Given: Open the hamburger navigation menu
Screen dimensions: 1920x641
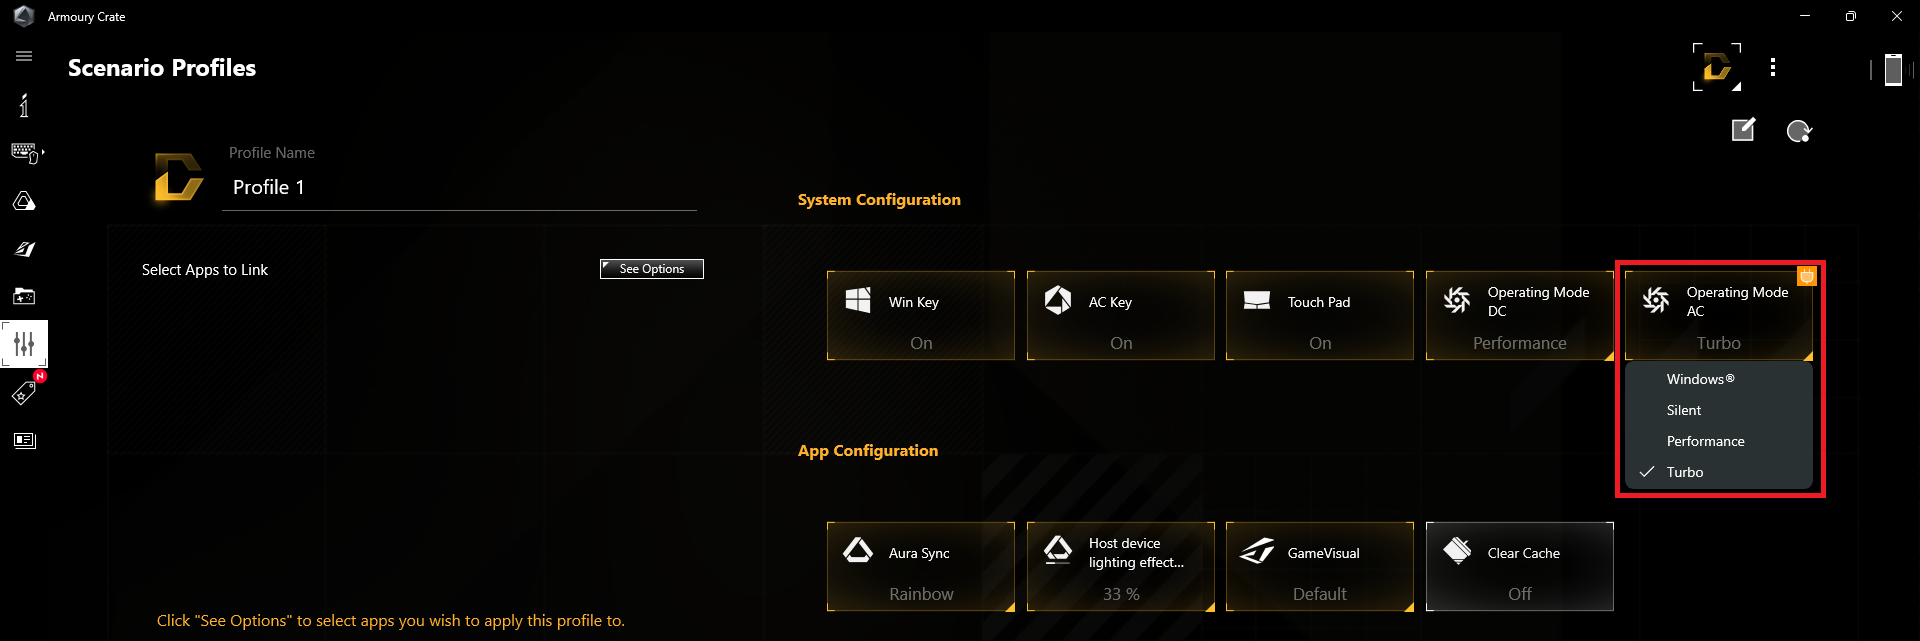Looking at the screenshot, I should tap(24, 56).
